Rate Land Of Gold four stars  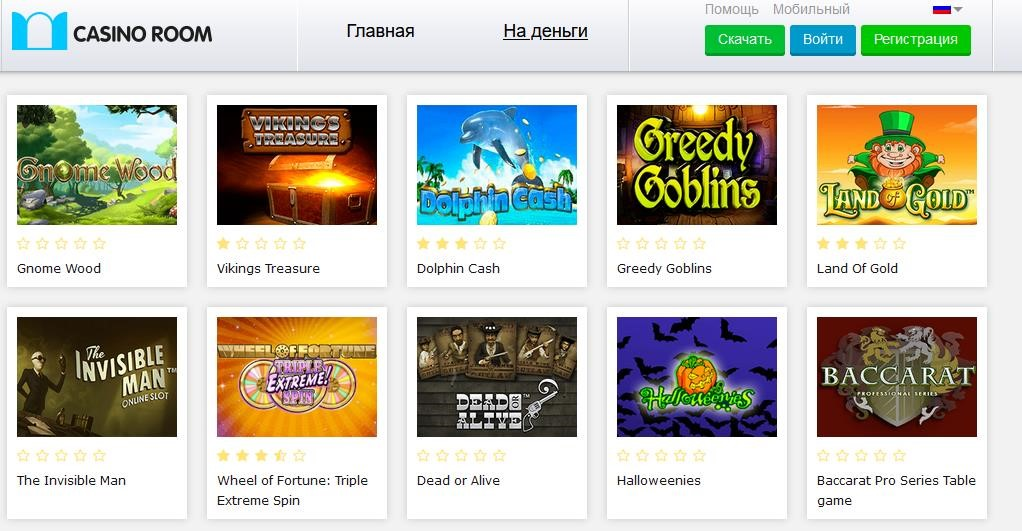[x=881, y=244]
